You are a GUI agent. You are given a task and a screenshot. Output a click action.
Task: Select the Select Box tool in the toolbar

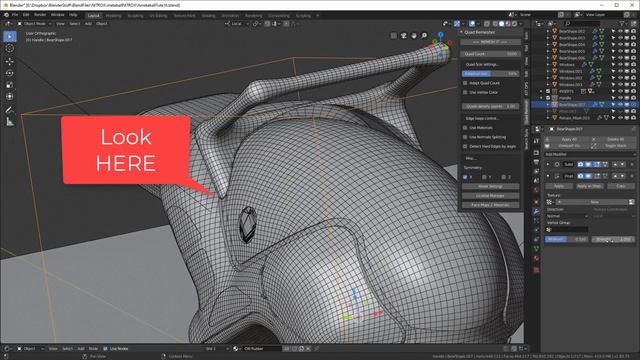(x=10, y=36)
